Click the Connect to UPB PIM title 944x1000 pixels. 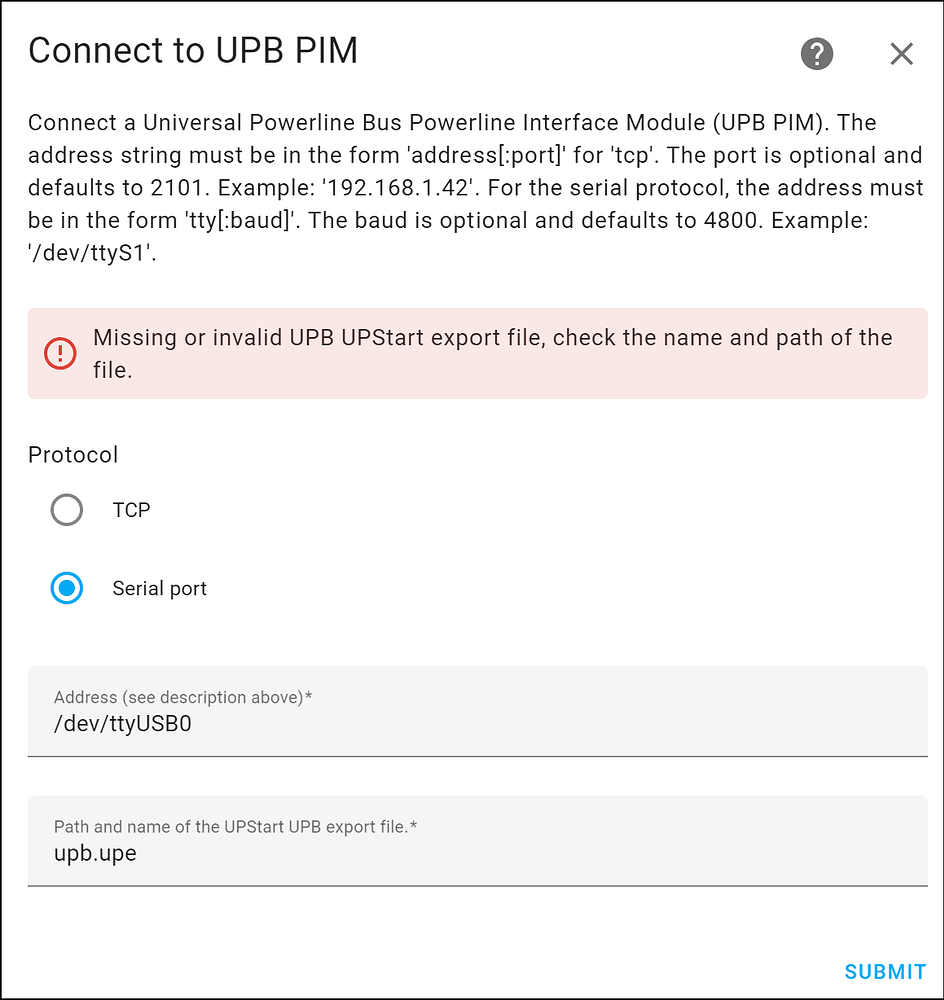195,50
